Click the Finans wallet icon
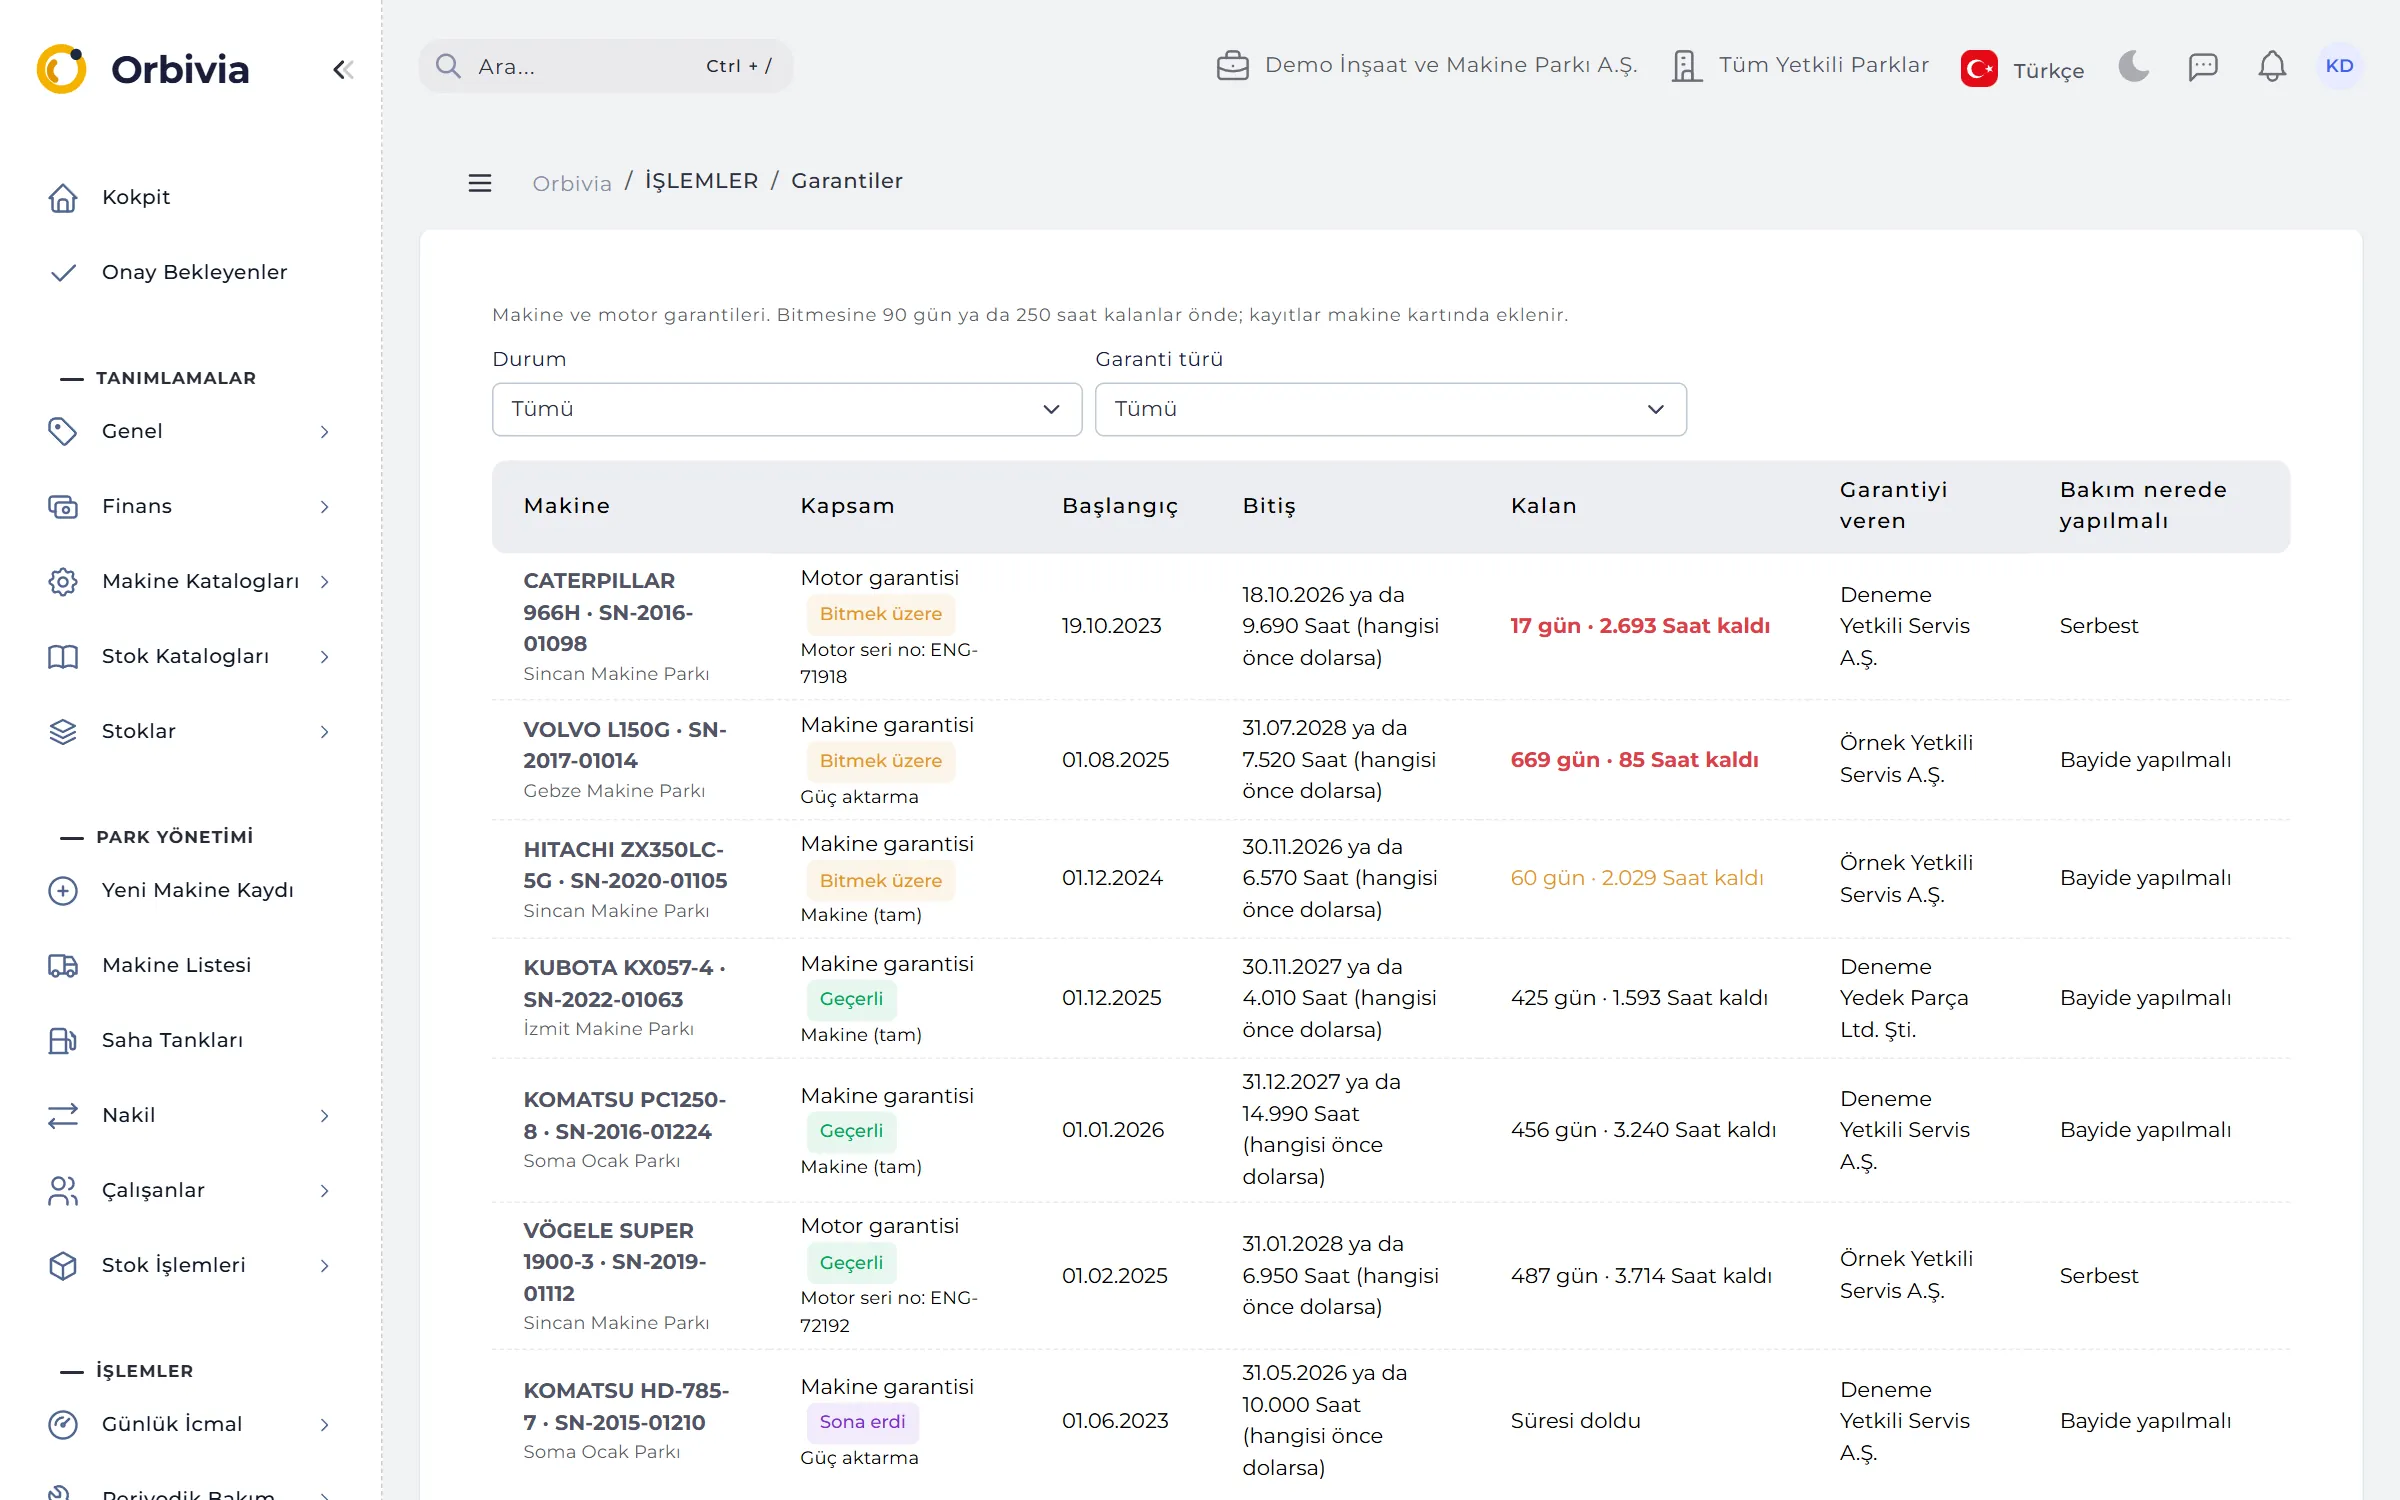Viewport: 2400px width, 1500px height. 63,506
